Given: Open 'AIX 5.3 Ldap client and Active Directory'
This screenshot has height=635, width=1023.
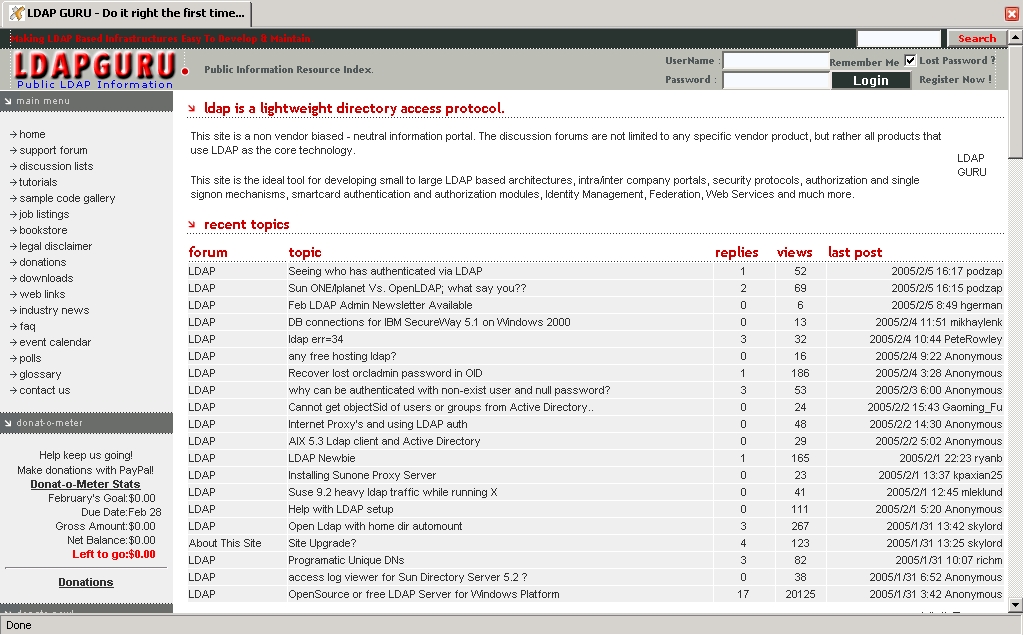Looking at the screenshot, I should [x=384, y=441].
